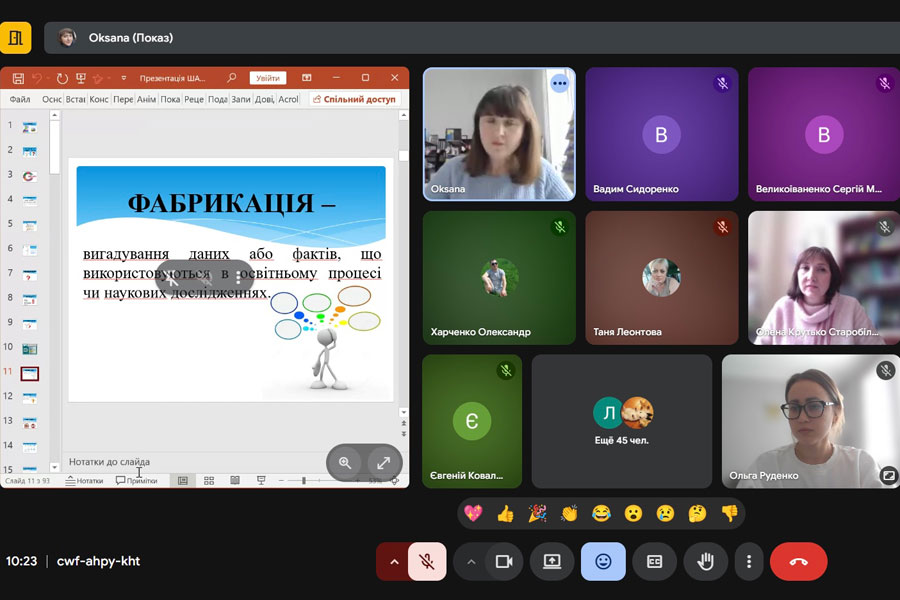Toggle the Нотатки notes pane button
Viewport: 900px width, 600px height.
pyautogui.click(x=84, y=481)
